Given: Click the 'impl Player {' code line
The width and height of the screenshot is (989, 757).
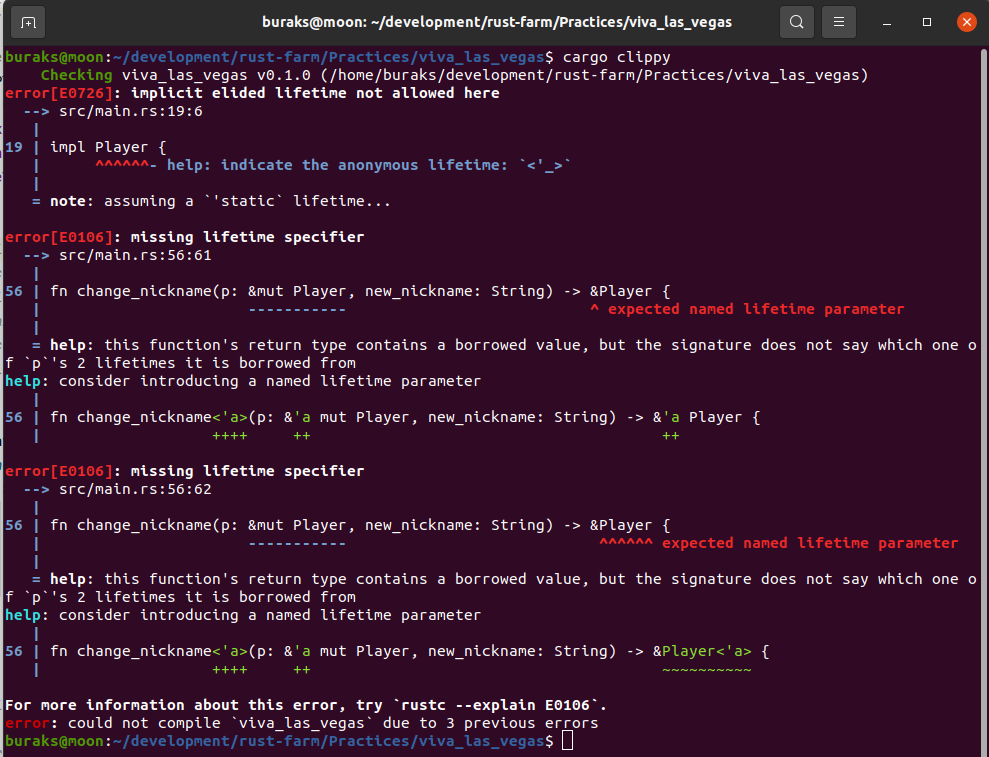Looking at the screenshot, I should tap(108, 147).
